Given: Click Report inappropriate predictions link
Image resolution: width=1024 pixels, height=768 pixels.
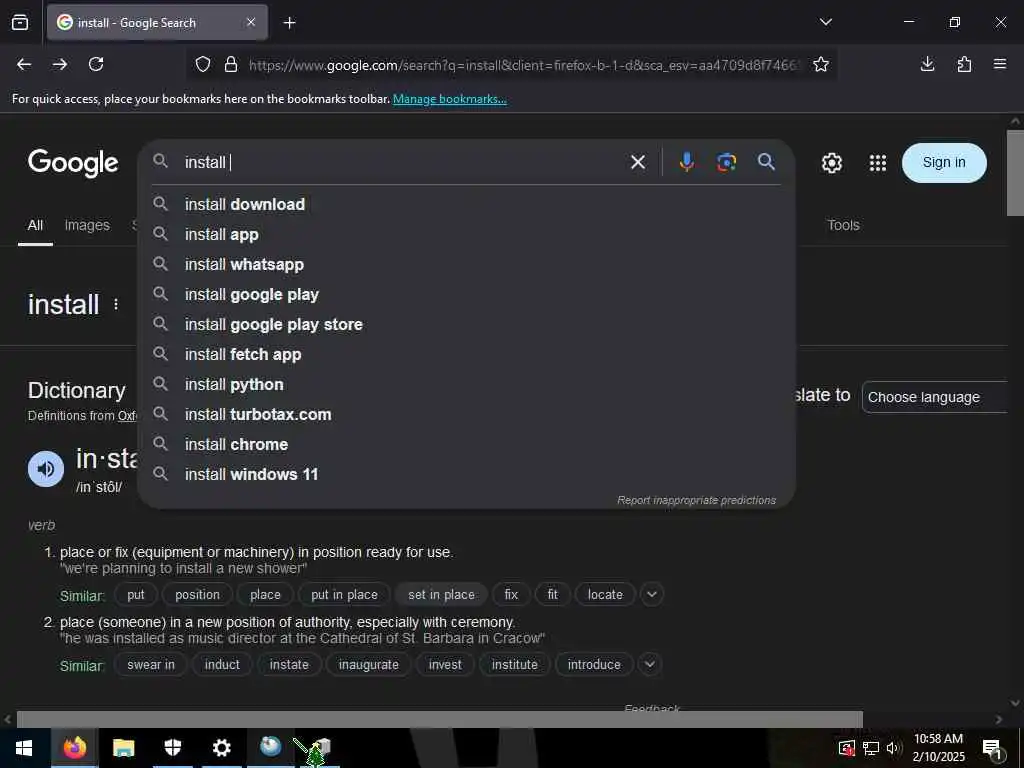Looking at the screenshot, I should tap(696, 500).
